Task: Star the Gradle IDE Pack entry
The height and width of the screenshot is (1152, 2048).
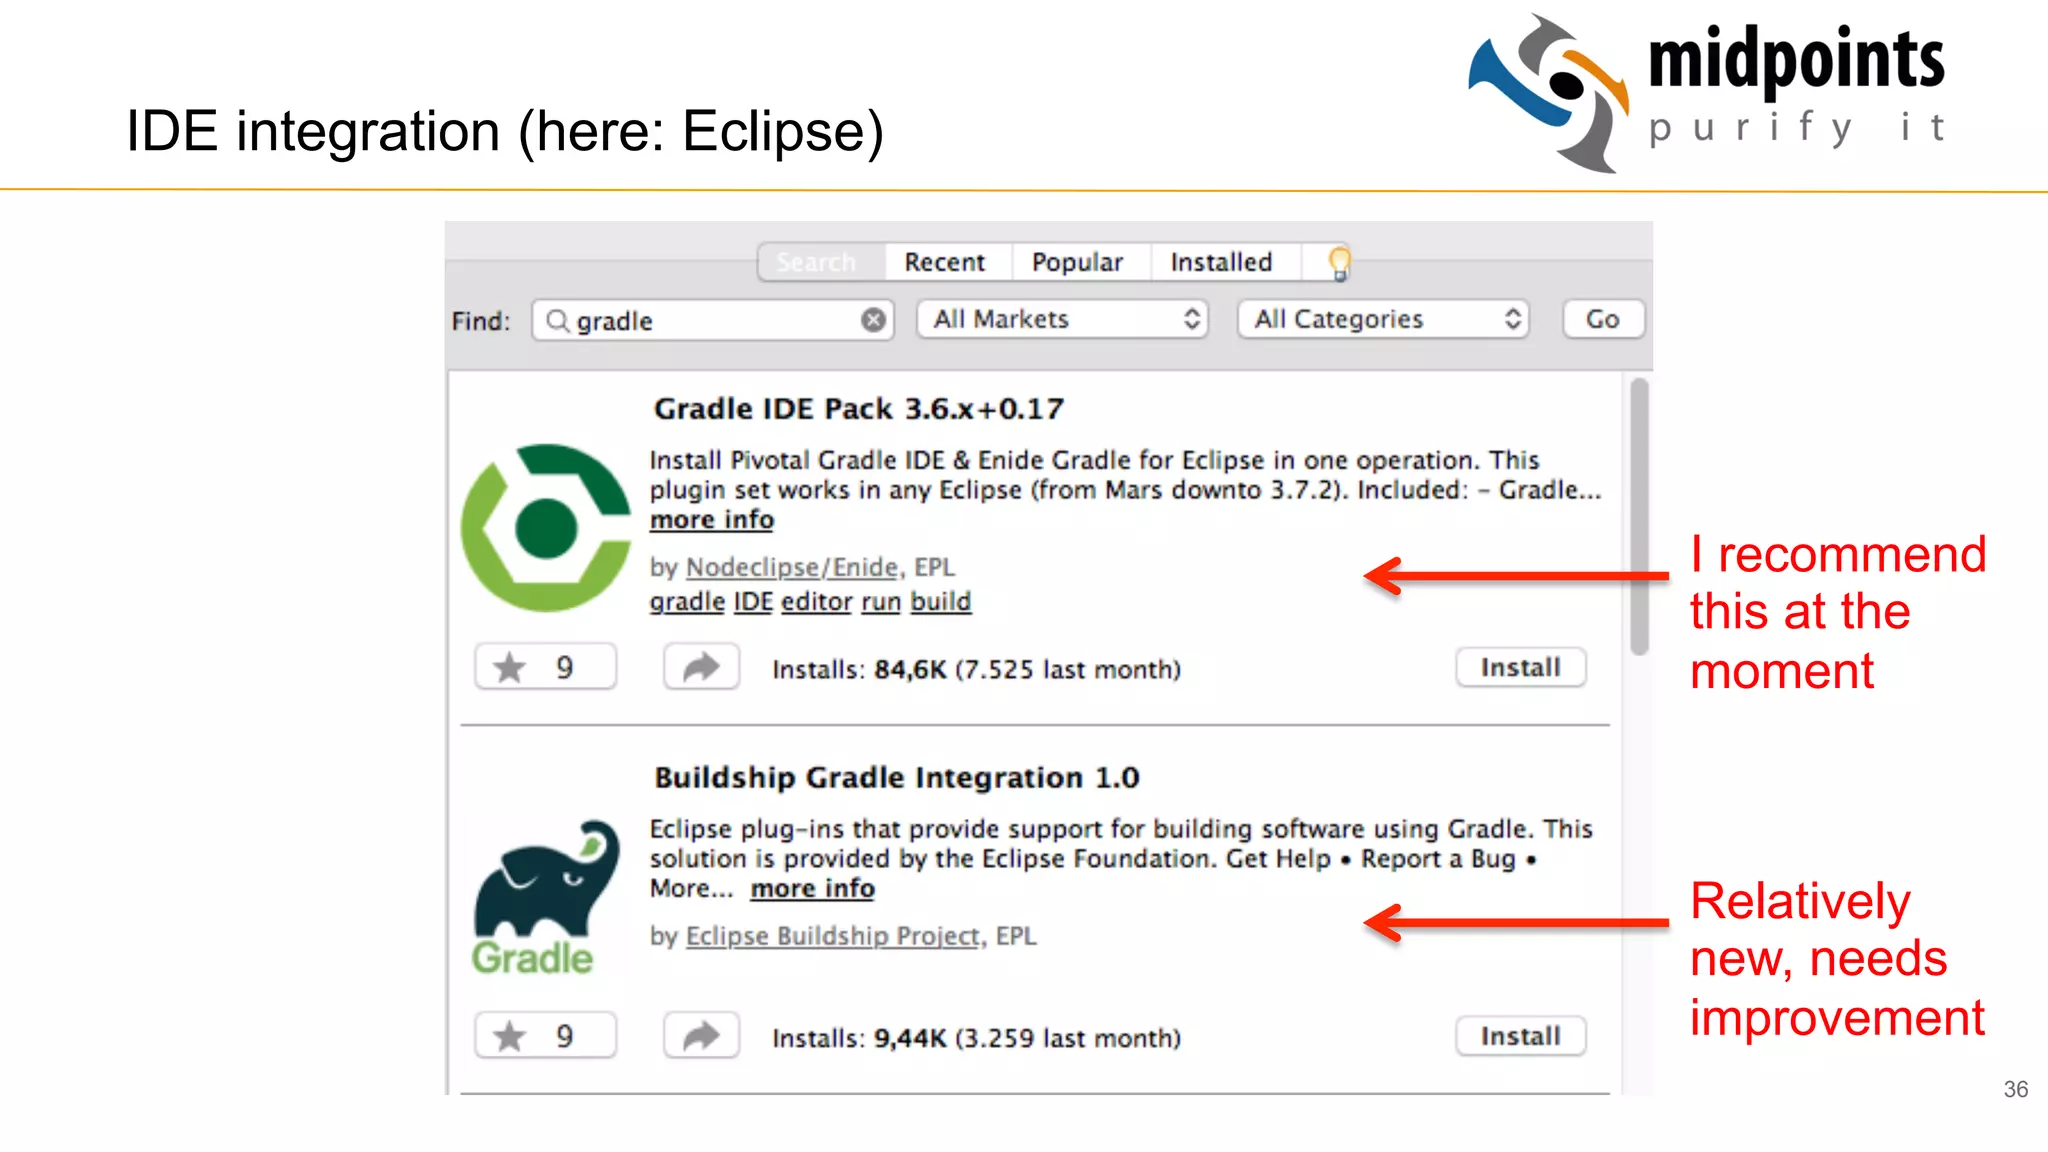Action: [x=545, y=667]
